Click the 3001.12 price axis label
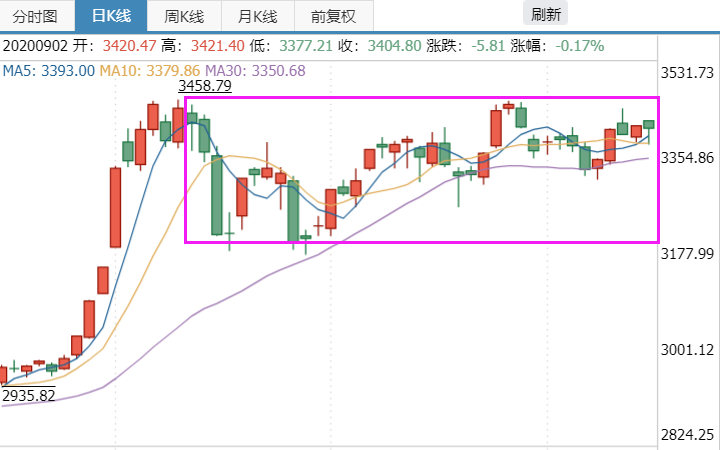721x450 pixels. (687, 350)
